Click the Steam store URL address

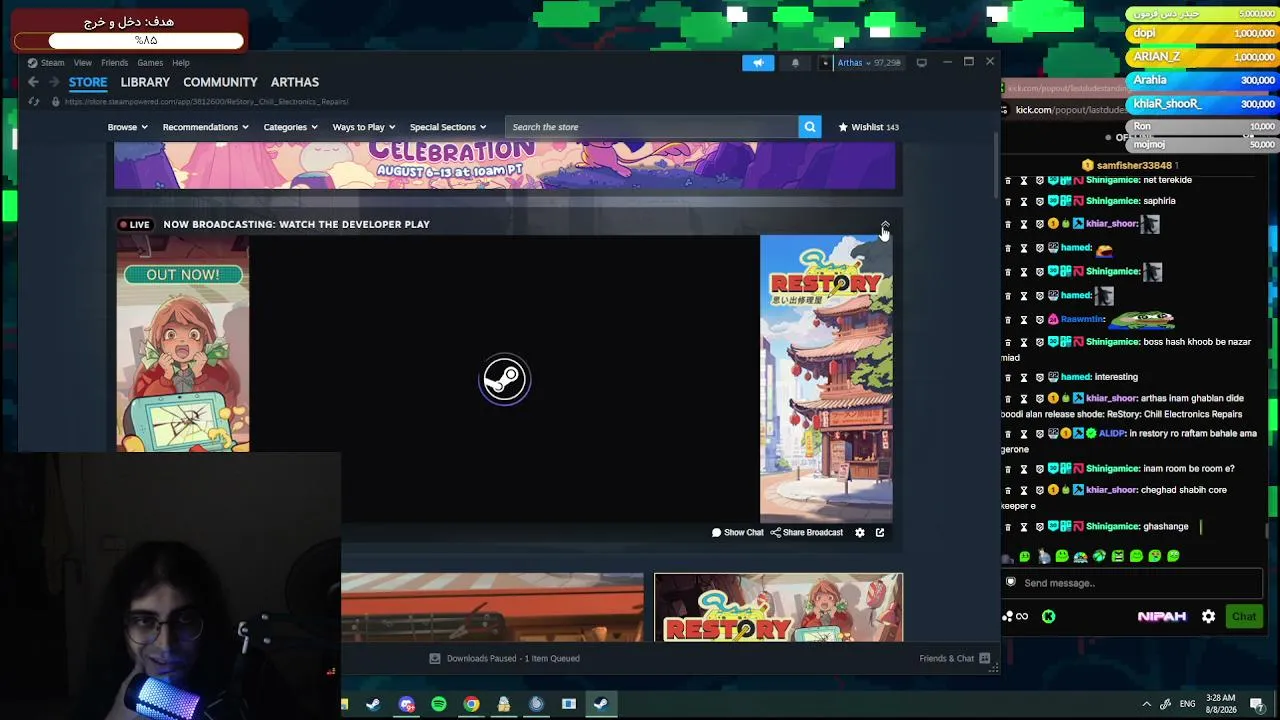tap(206, 102)
